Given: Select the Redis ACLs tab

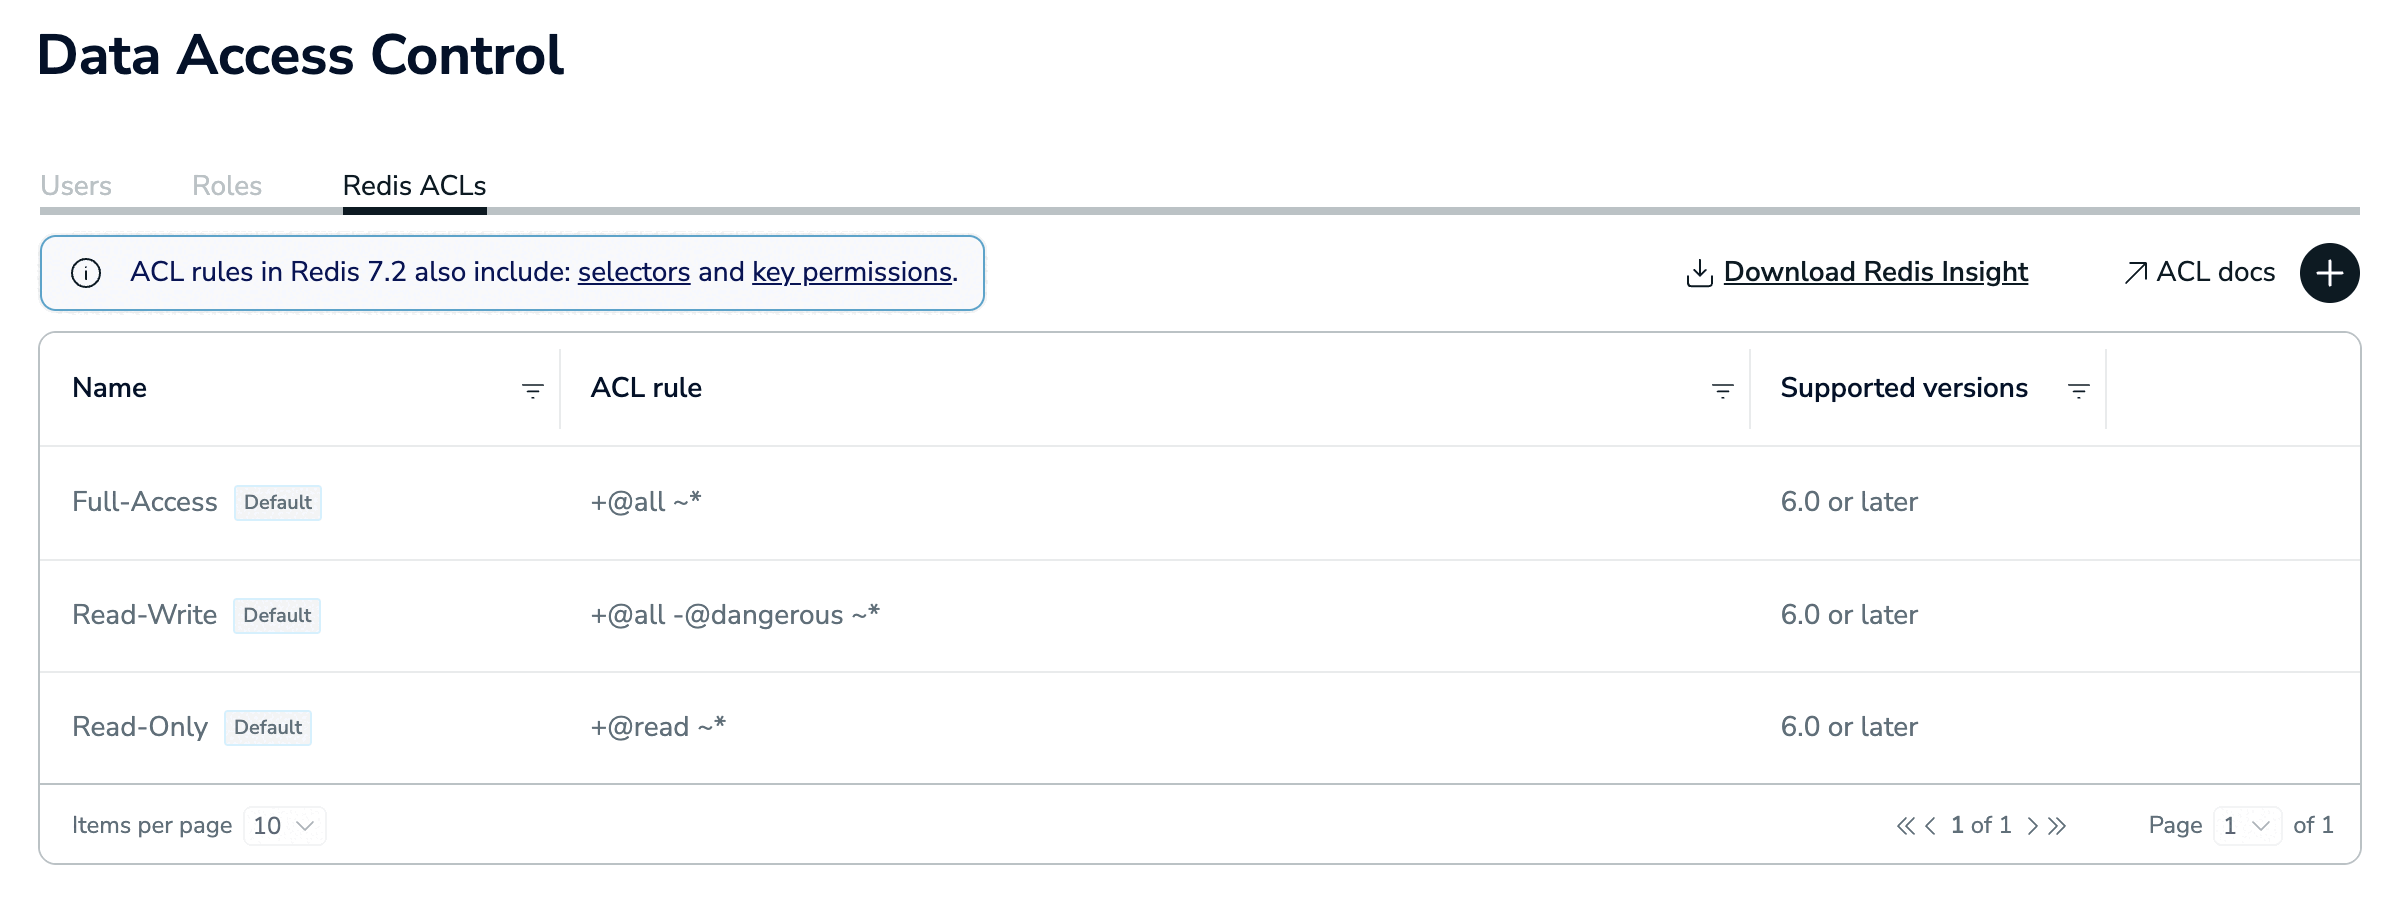Looking at the screenshot, I should click(x=414, y=186).
